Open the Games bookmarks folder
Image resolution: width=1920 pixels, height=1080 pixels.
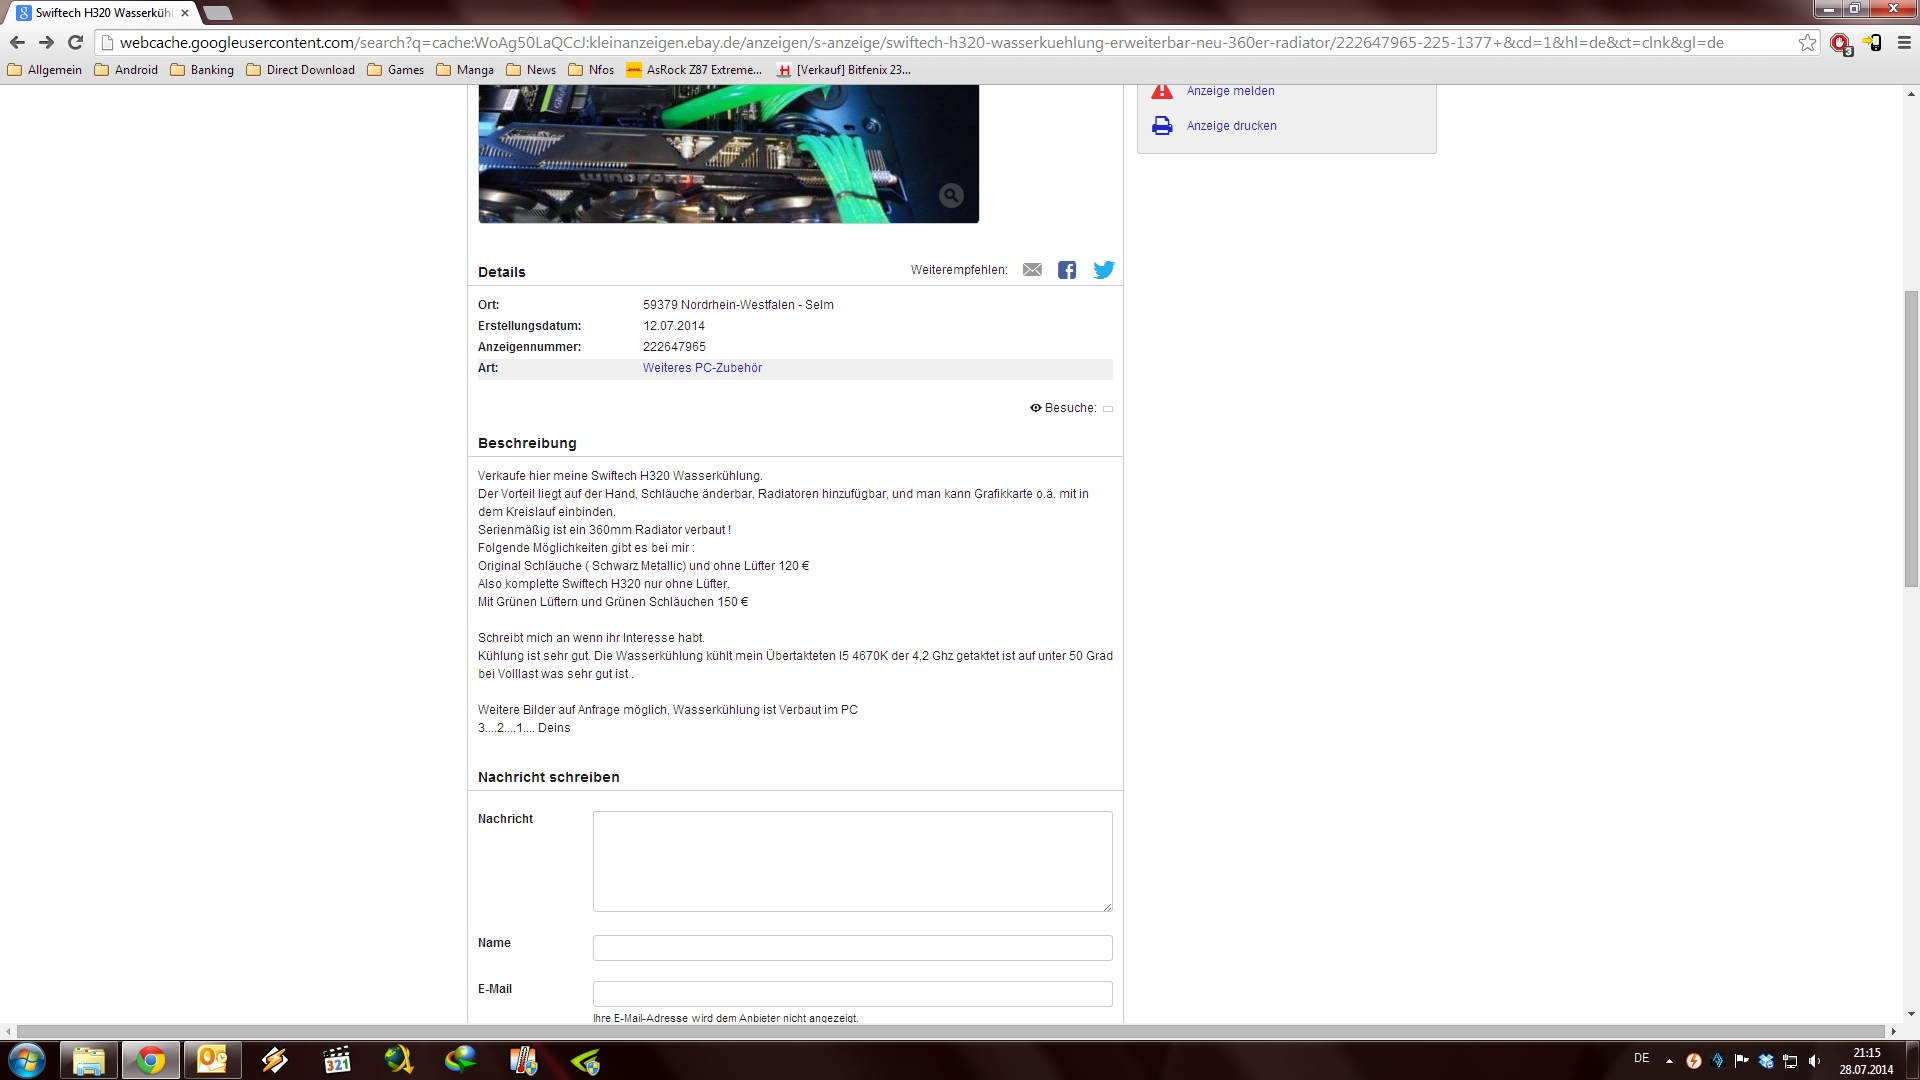pos(396,70)
